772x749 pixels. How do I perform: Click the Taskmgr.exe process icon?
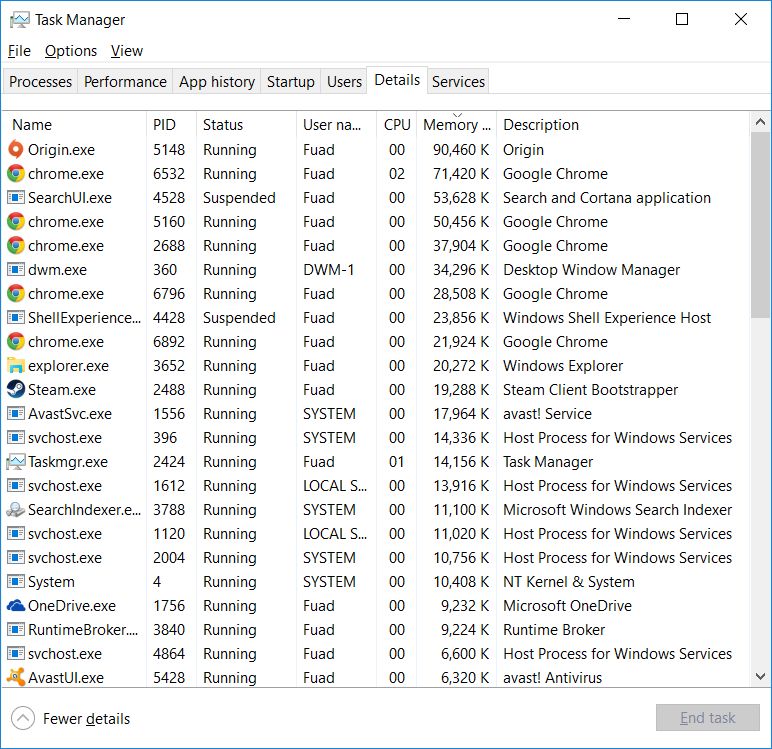click(x=16, y=462)
